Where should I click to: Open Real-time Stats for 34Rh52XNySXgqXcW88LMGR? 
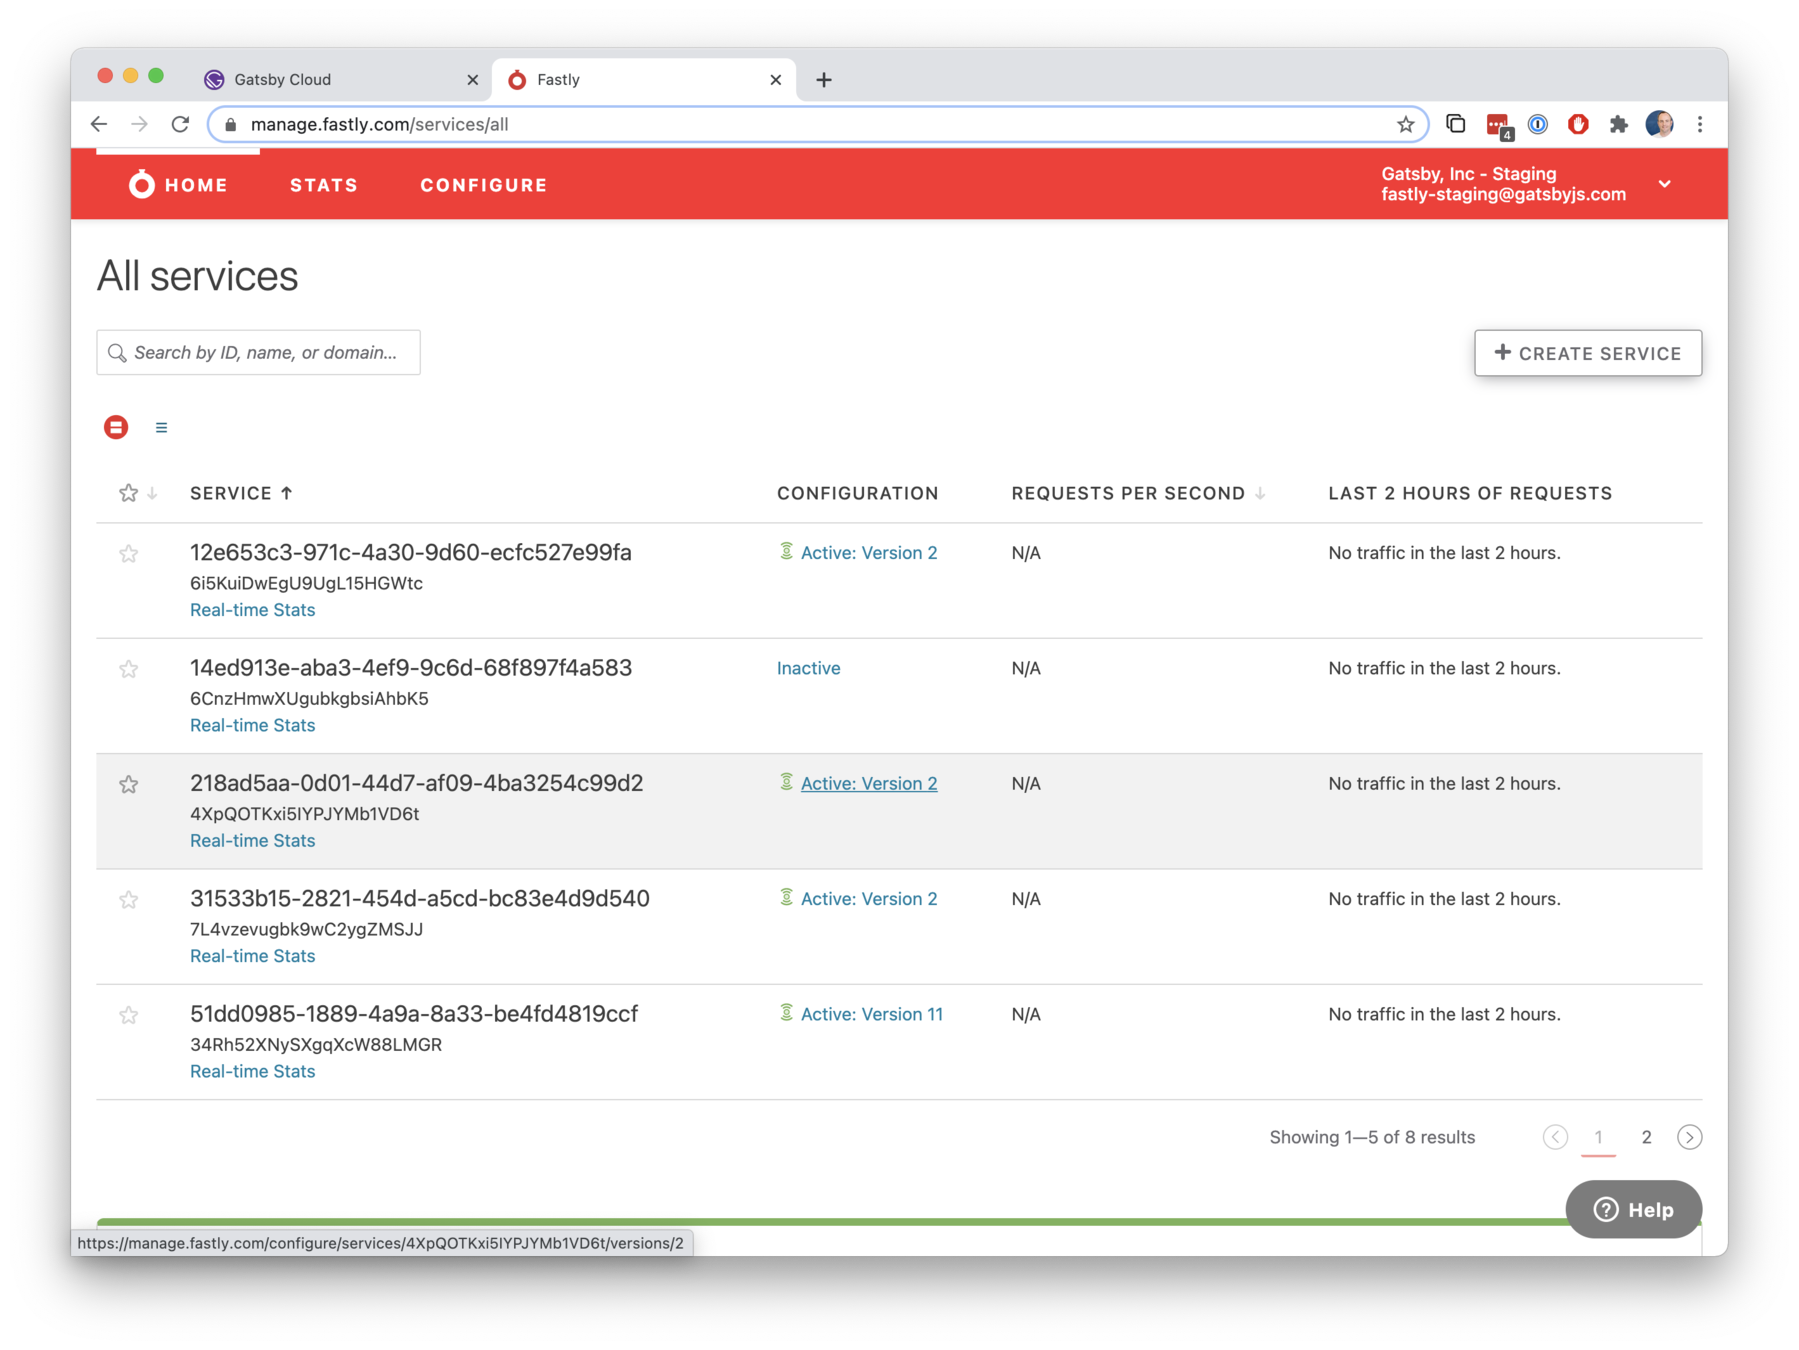coord(252,1071)
